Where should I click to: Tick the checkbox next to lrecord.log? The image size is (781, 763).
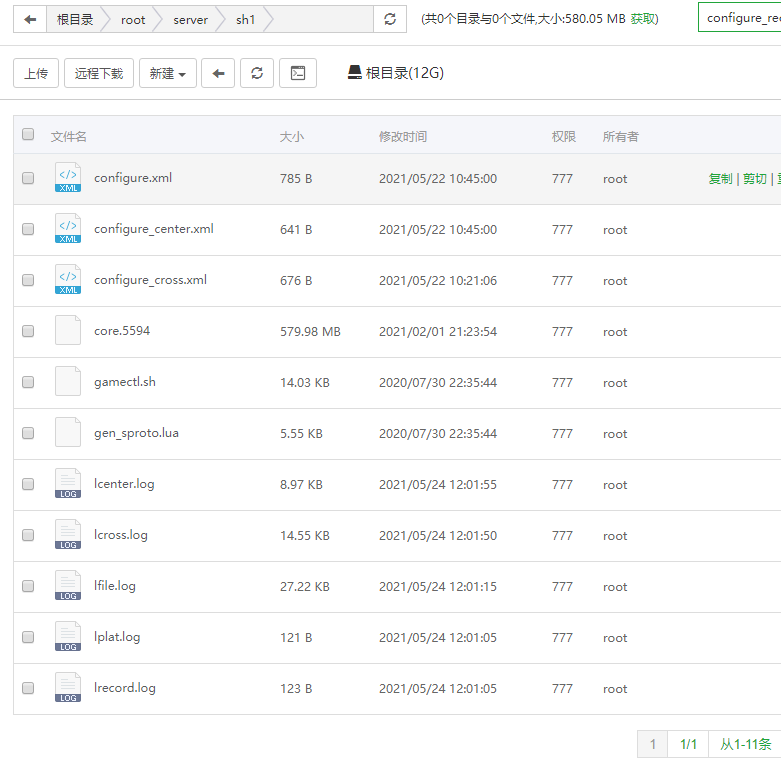coord(28,688)
